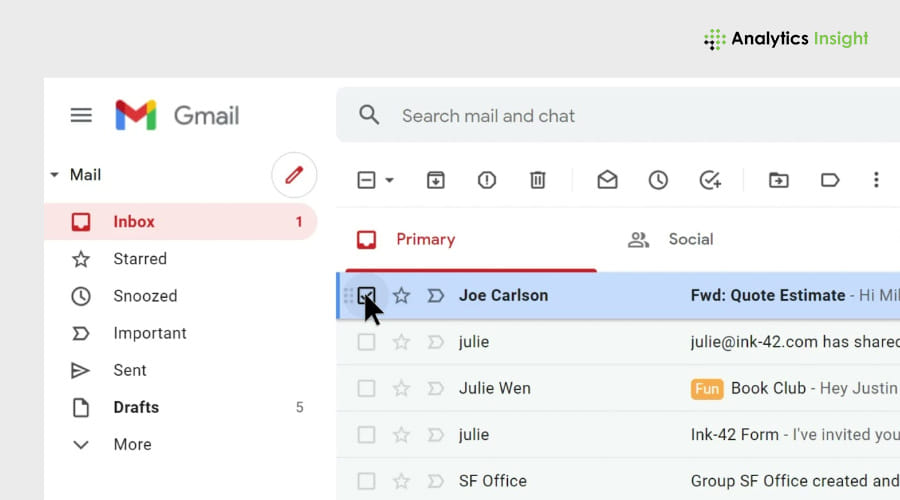900x500 pixels.
Task: Click the Move to folder icon
Action: pyautogui.click(x=779, y=180)
